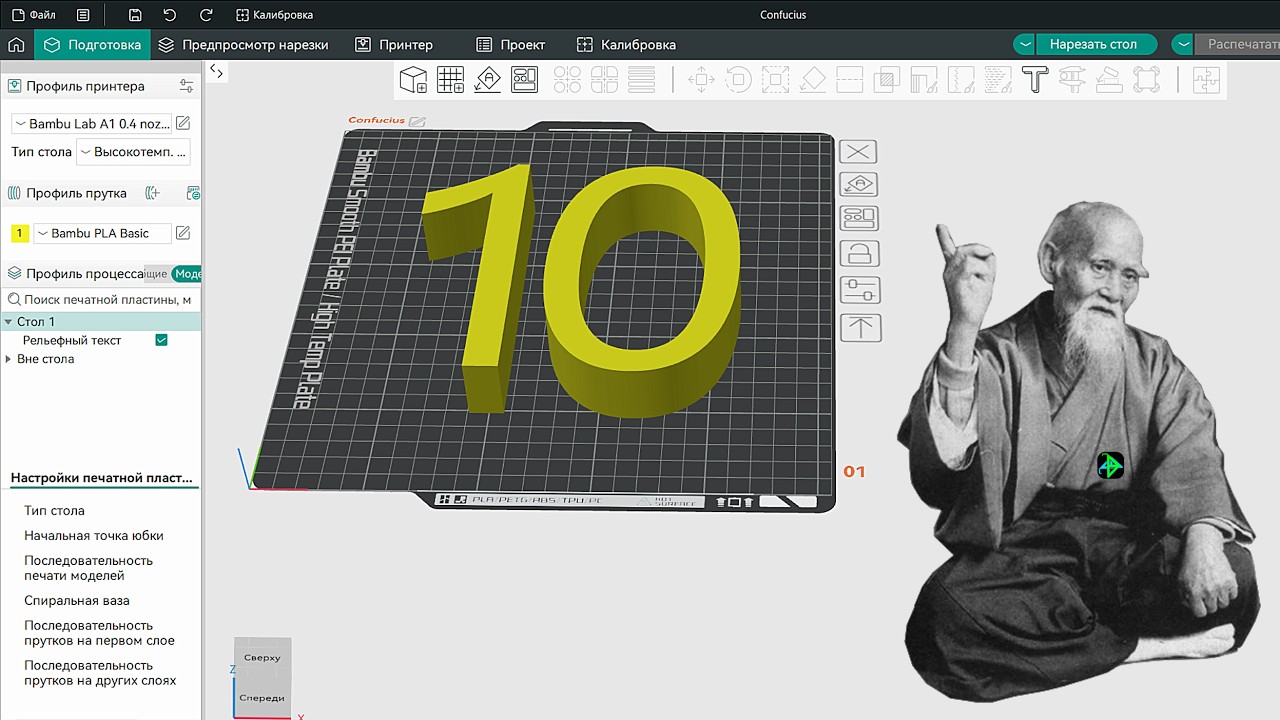The width and height of the screenshot is (1280, 720).
Task: Select the Seam painting tool
Action: [960, 80]
